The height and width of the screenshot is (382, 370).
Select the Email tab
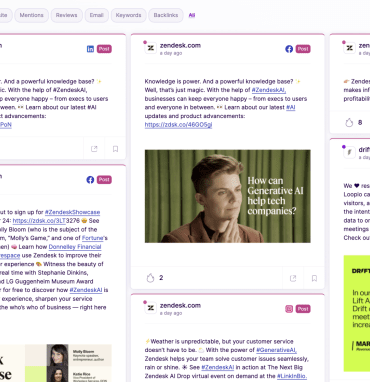click(96, 15)
